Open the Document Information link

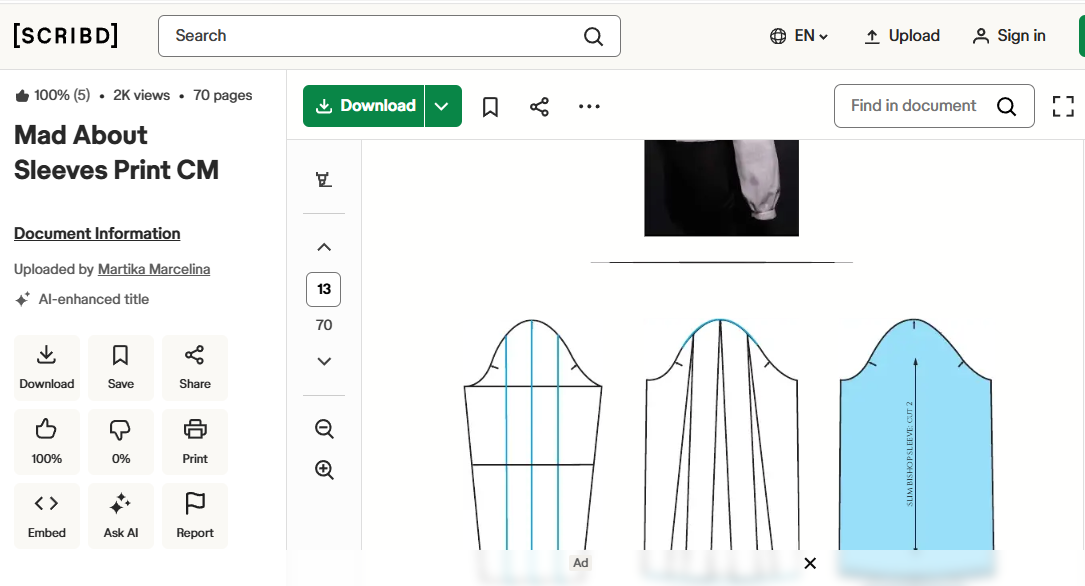(97, 234)
